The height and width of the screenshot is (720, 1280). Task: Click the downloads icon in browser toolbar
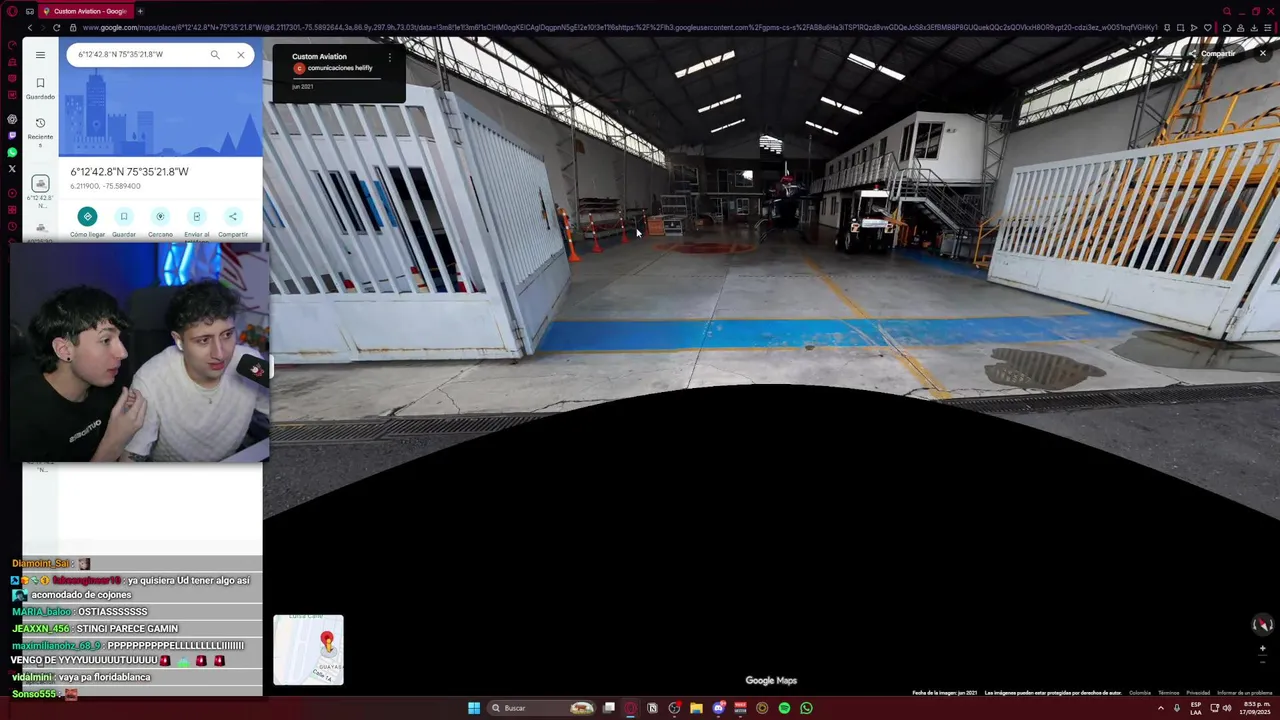1255,28
